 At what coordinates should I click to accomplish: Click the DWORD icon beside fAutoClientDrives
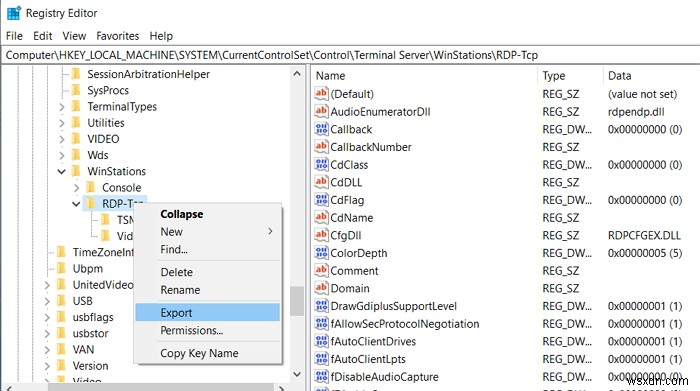click(x=321, y=341)
